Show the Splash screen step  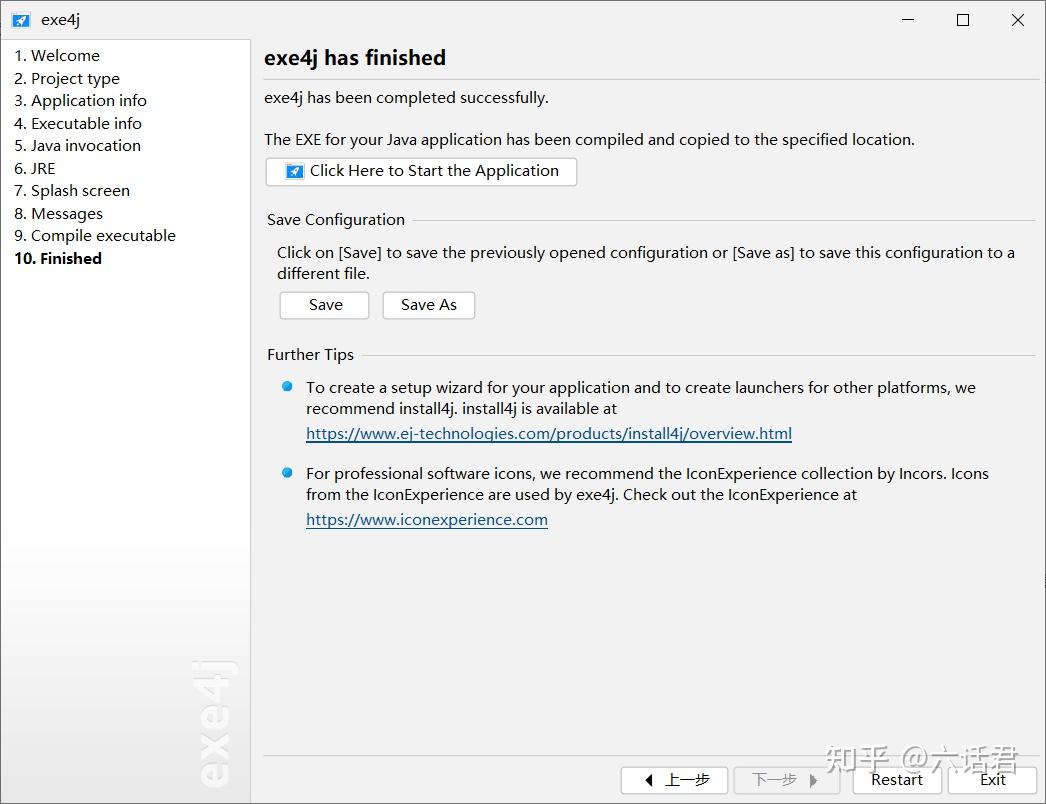tap(72, 191)
